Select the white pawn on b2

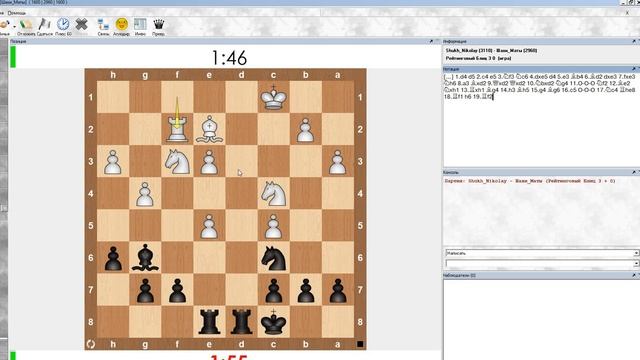[305, 130]
